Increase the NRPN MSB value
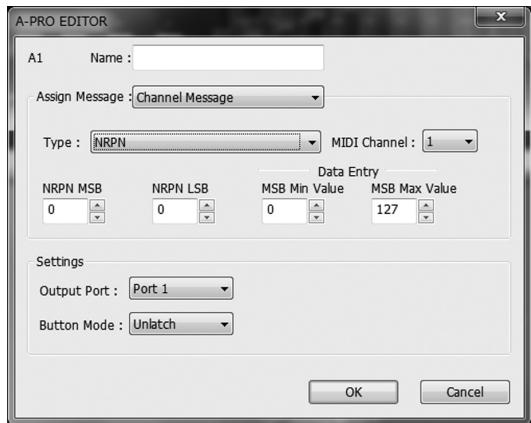531x423 pixels. [97, 205]
